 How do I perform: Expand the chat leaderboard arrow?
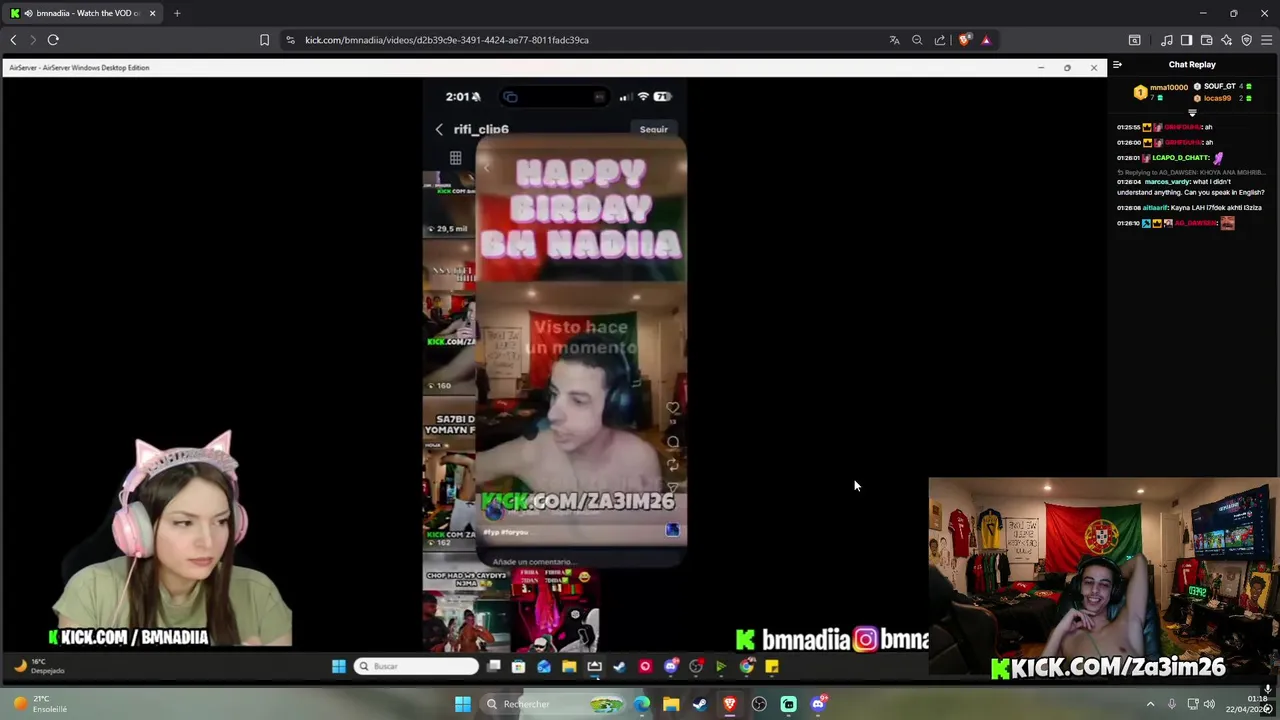click(1192, 113)
